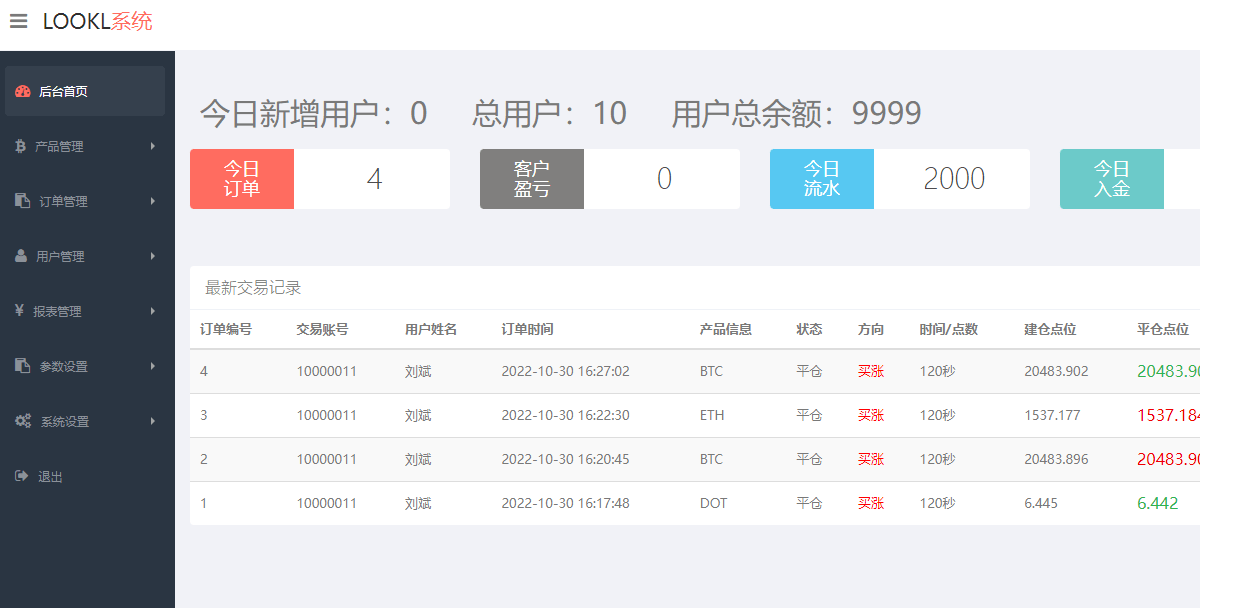Click the BTC cell in order 4 row
Viewport: 1233px width, 613px height.
coord(711,371)
